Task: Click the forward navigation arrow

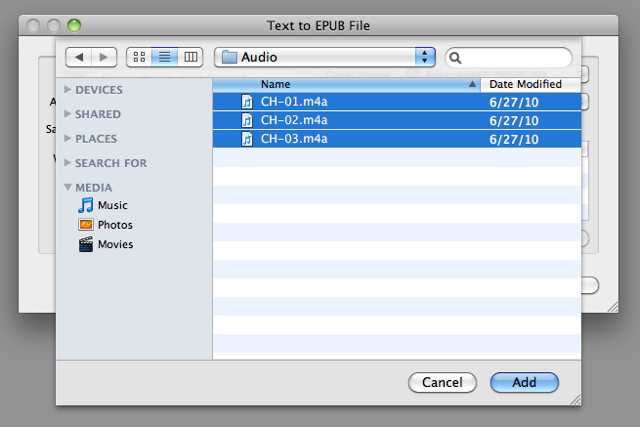Action: pos(103,58)
